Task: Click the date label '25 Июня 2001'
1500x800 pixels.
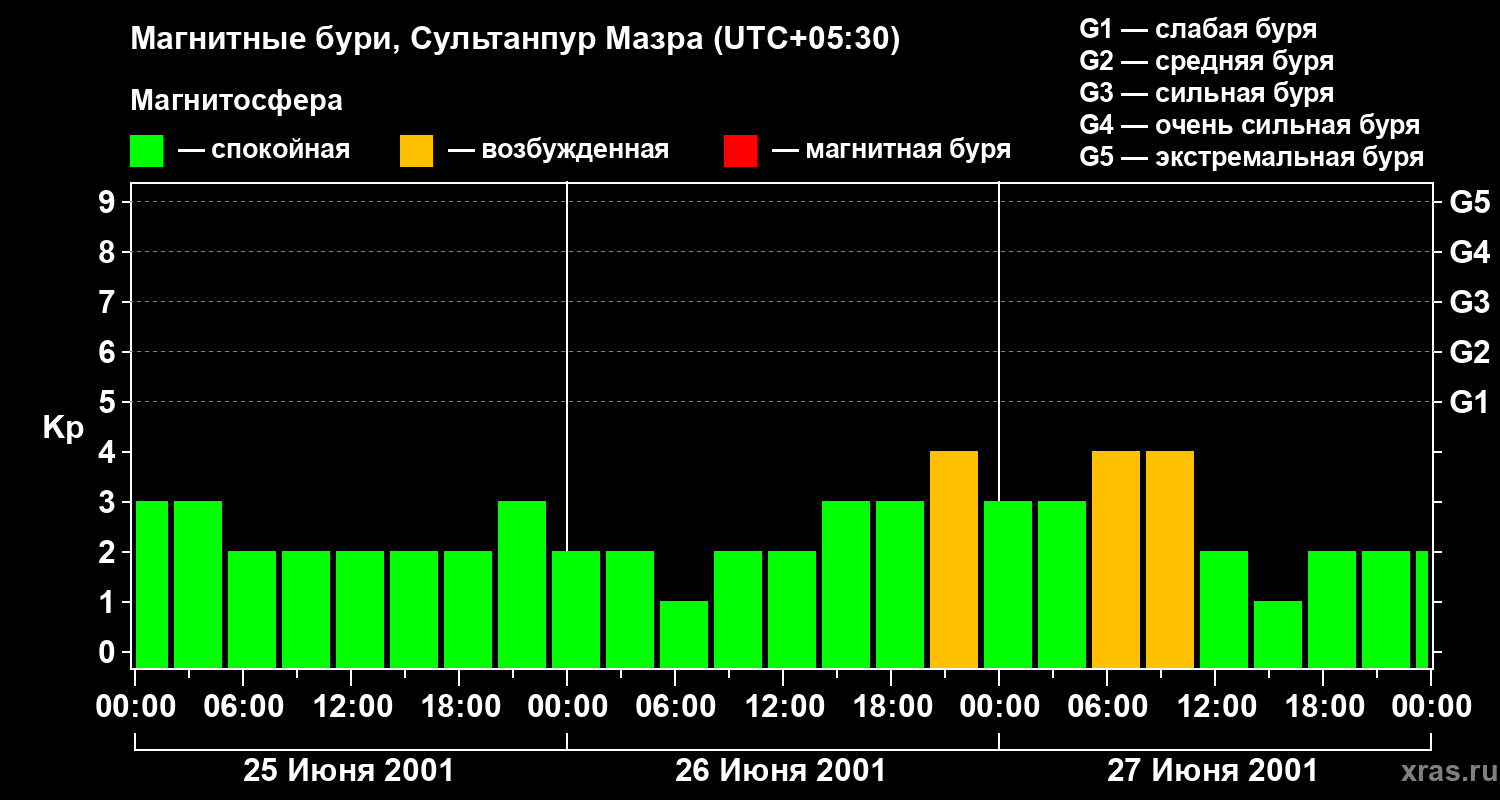Action: (x=349, y=771)
